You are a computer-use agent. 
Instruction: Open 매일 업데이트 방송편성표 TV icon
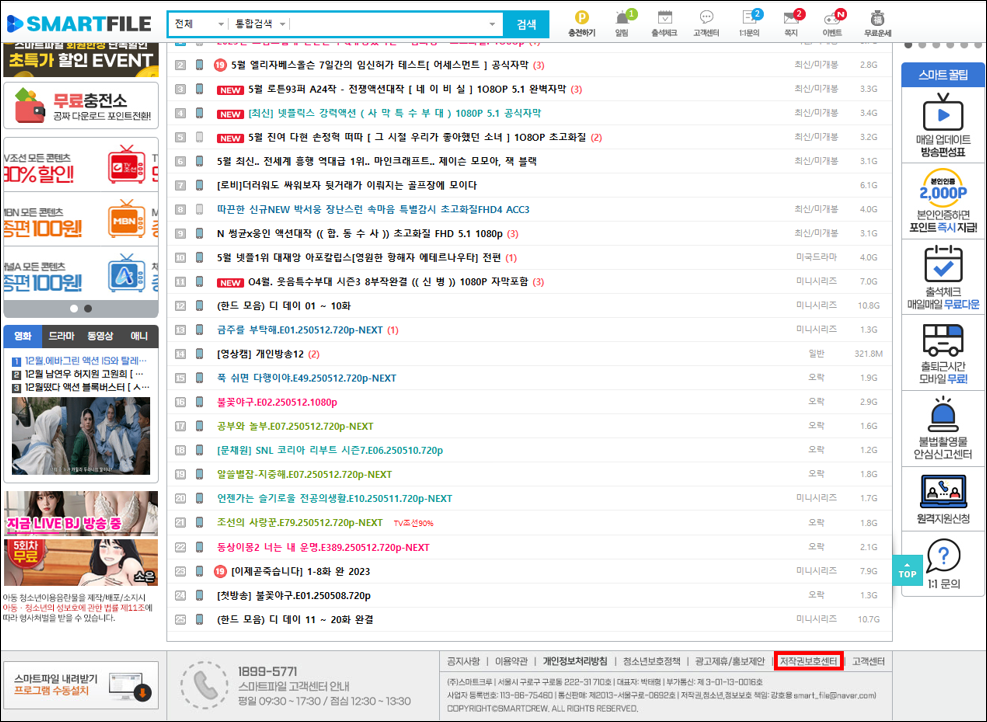[942, 112]
